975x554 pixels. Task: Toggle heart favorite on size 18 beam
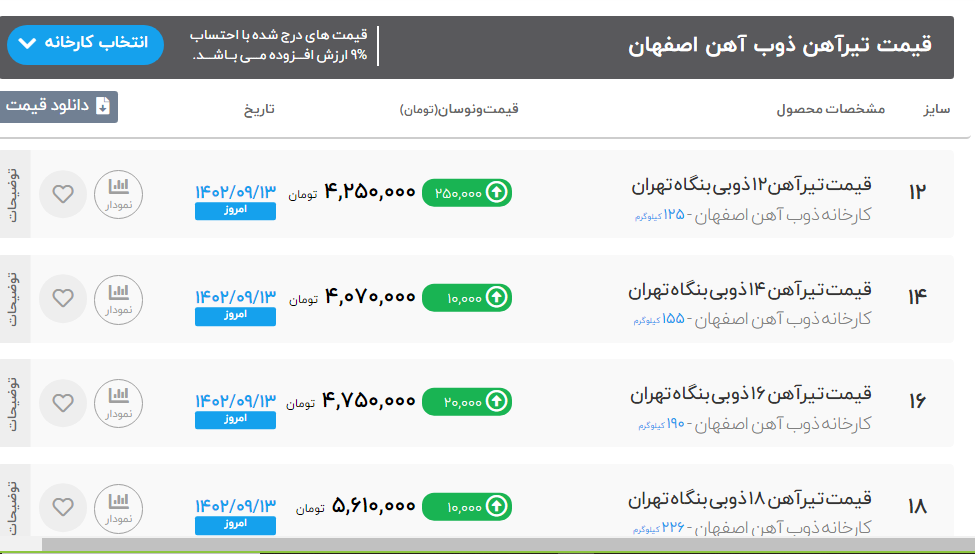(63, 507)
